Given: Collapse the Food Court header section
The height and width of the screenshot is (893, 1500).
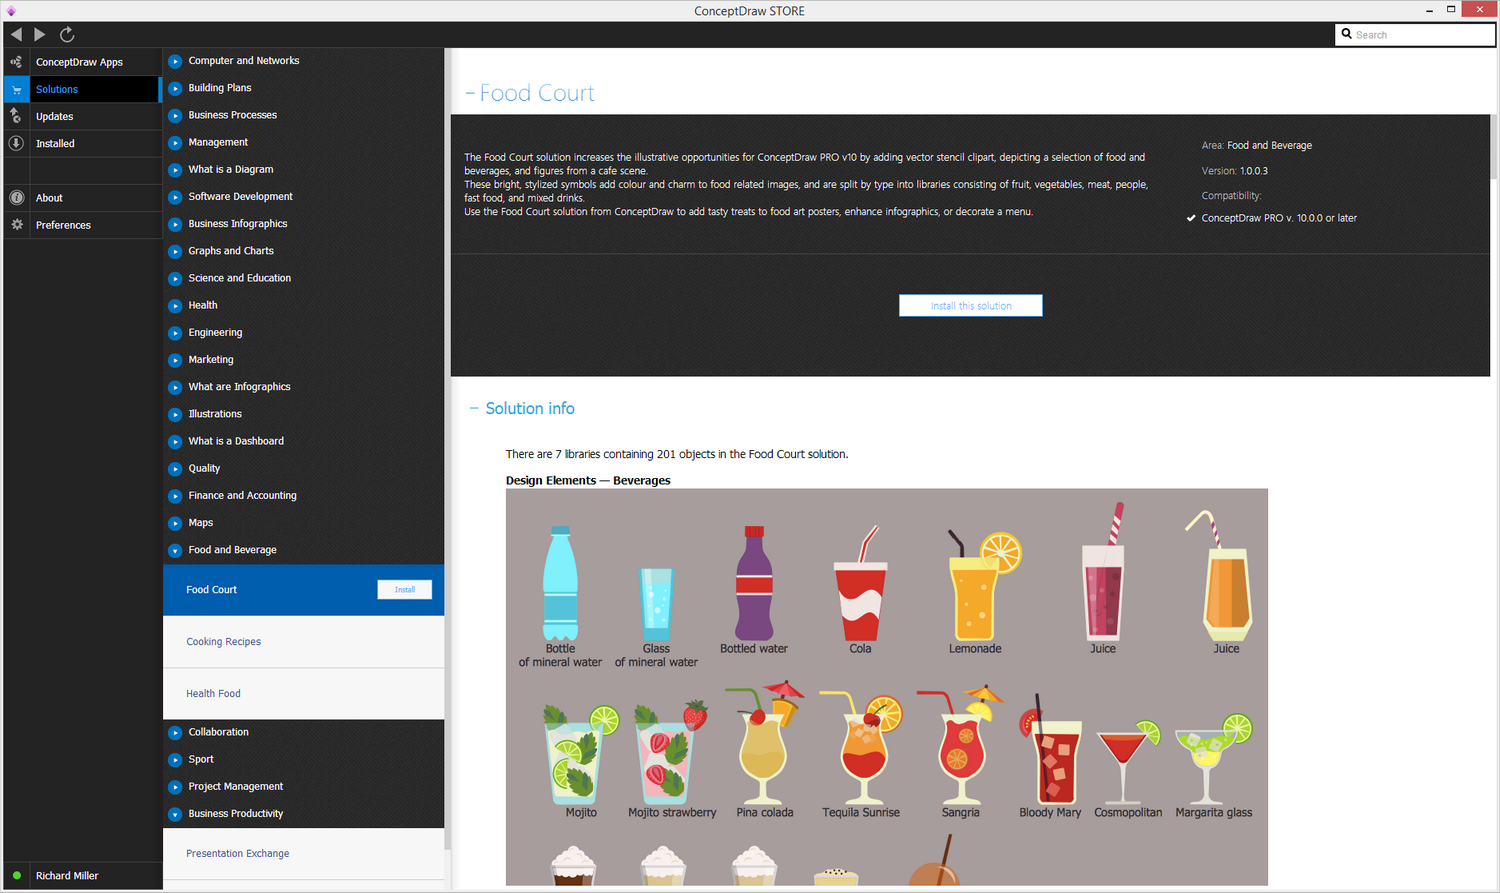Looking at the screenshot, I should coord(469,93).
